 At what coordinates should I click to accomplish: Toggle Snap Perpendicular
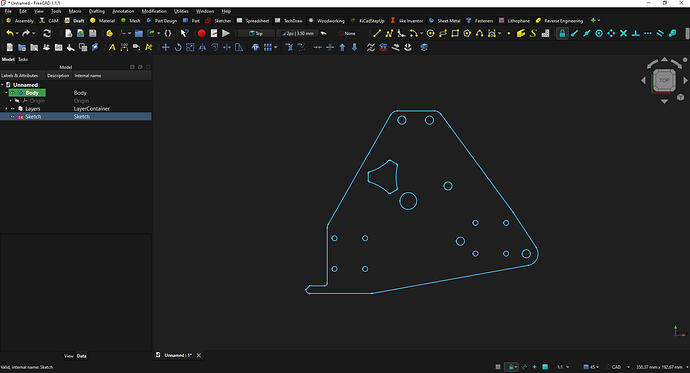(636, 33)
